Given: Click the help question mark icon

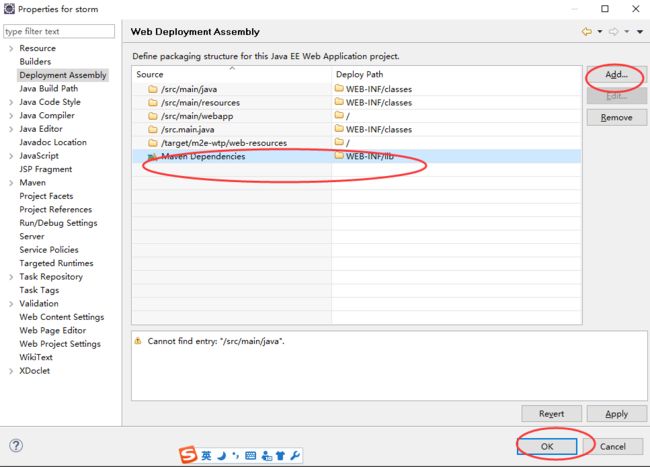Looking at the screenshot, I should click(16, 445).
